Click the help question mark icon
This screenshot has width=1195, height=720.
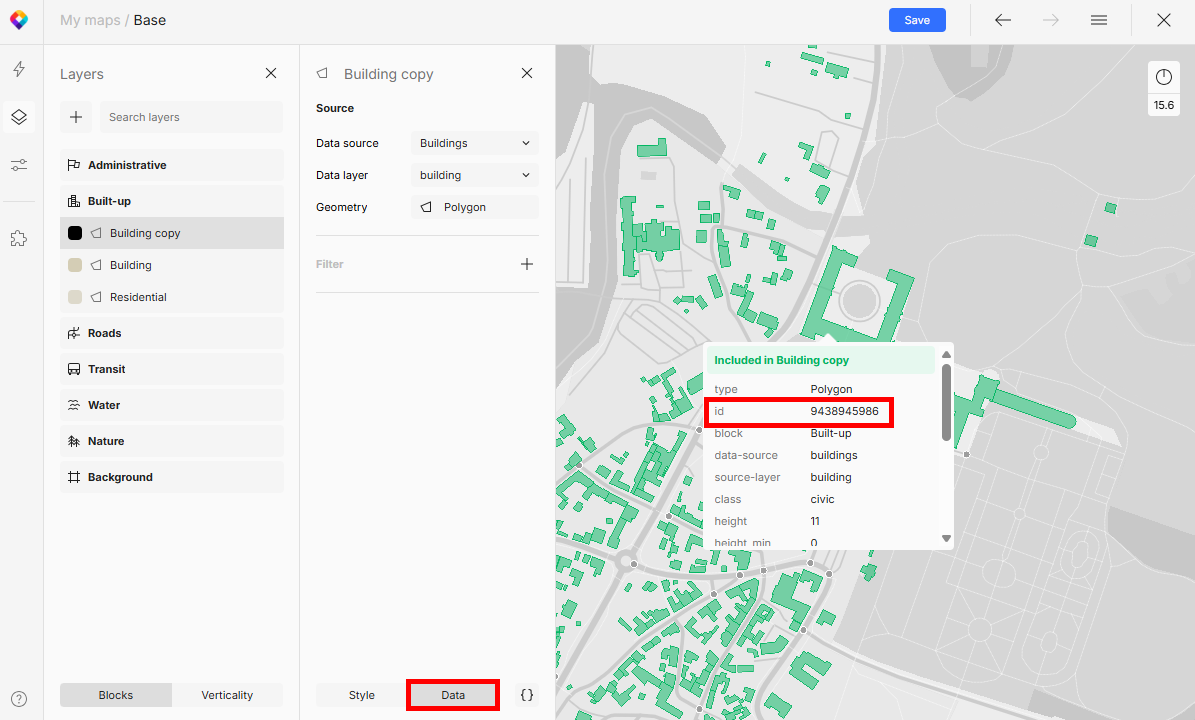tap(19, 699)
